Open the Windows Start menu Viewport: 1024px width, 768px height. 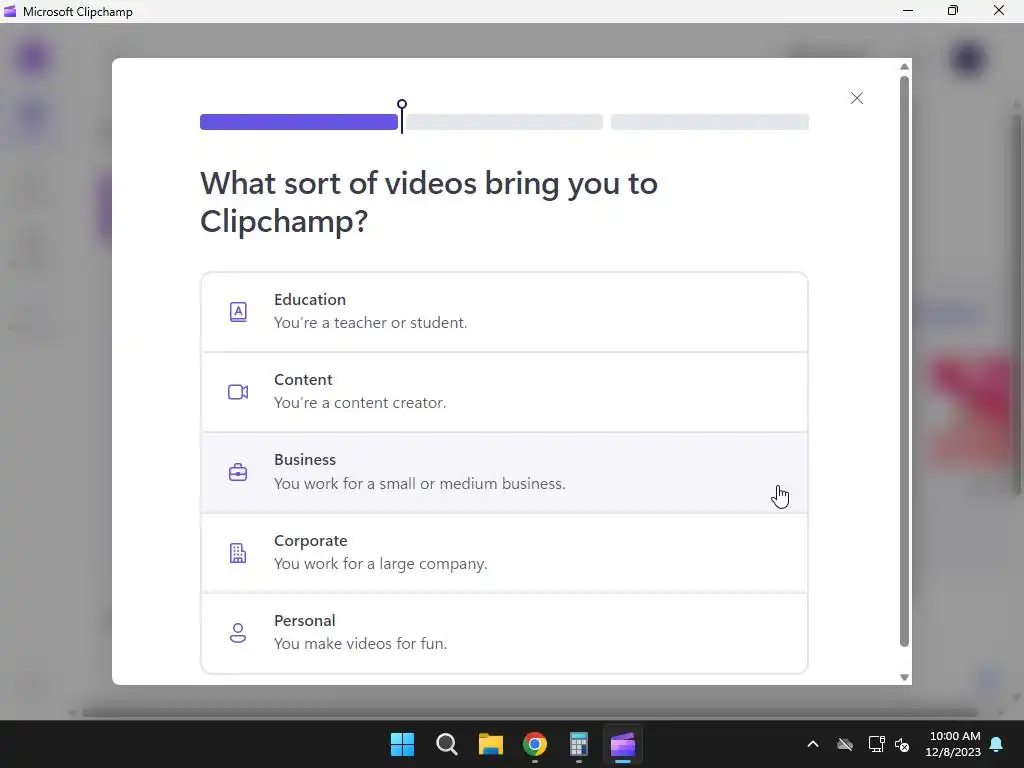(402, 744)
